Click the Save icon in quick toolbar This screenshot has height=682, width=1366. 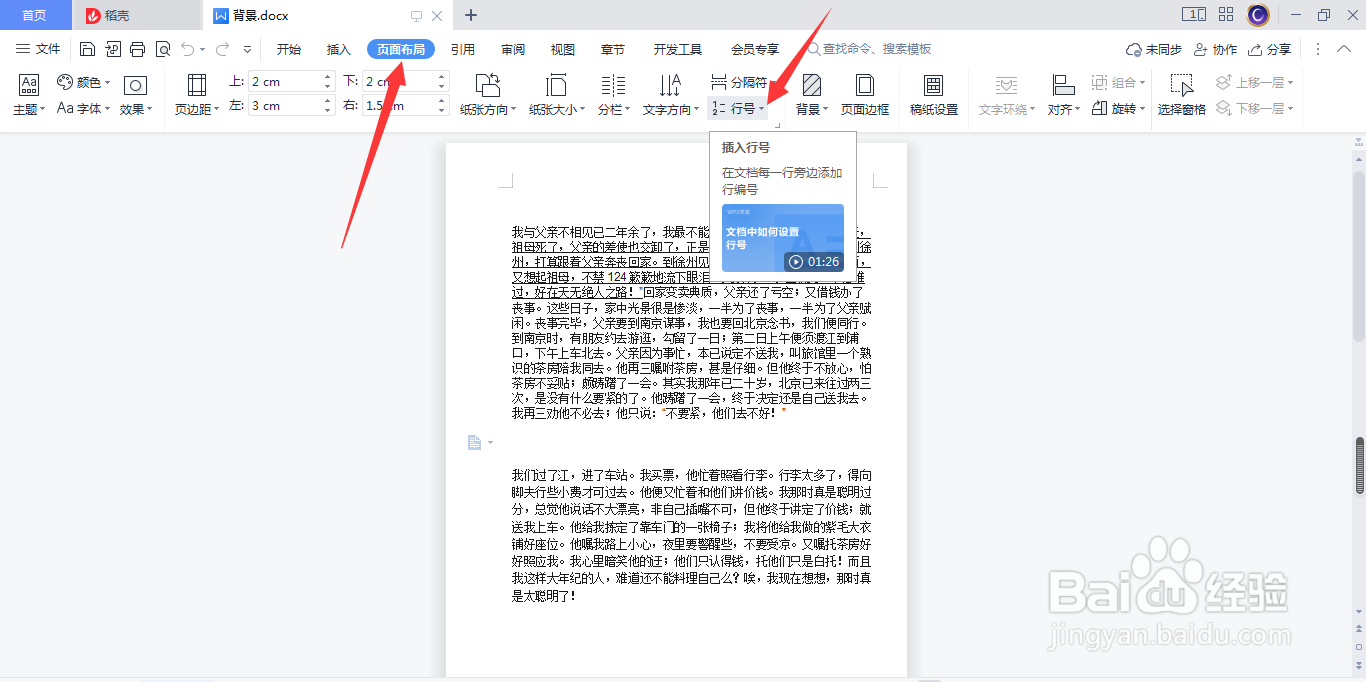[x=87, y=49]
